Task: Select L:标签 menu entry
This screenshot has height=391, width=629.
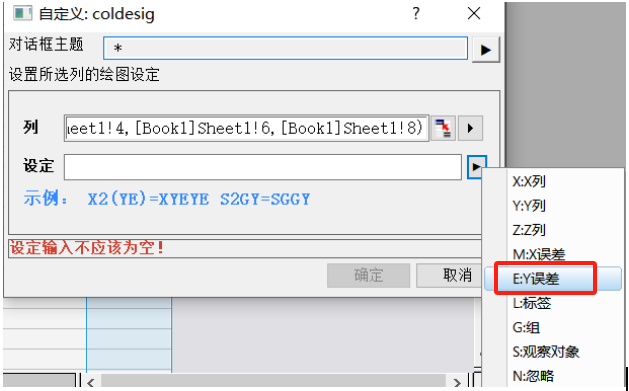Action: (554, 303)
